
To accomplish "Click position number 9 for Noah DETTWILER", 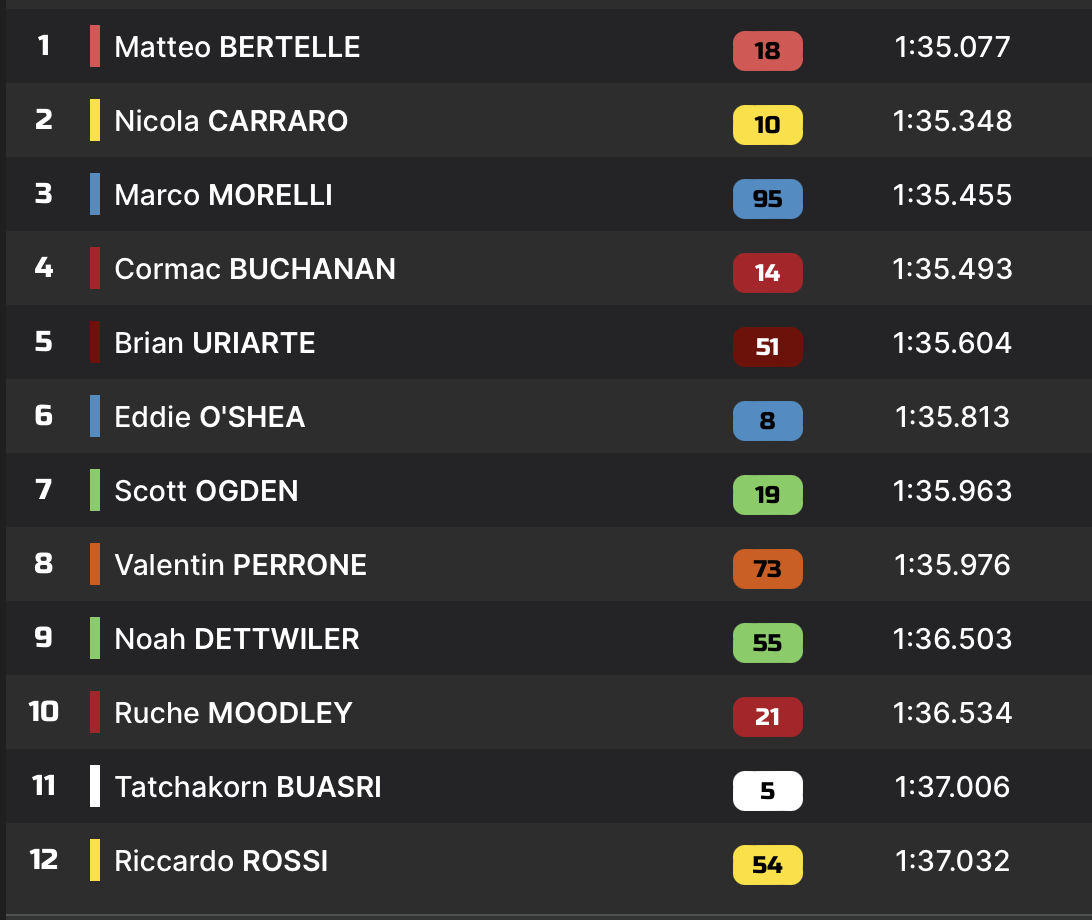I will pyautogui.click(x=43, y=638).
